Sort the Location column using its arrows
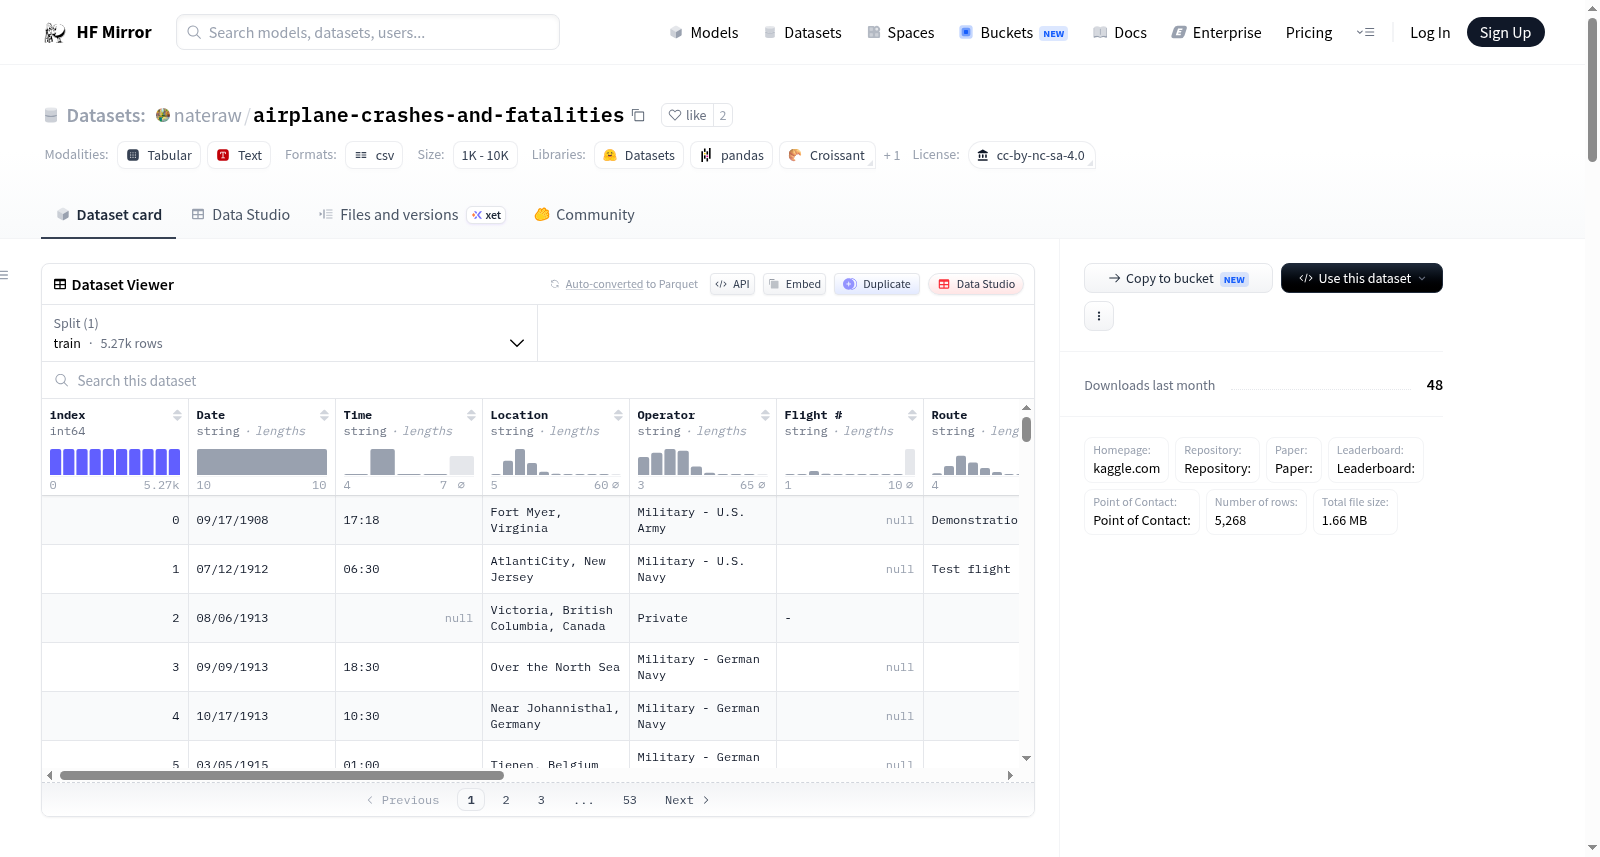This screenshot has width=1600, height=857. pyautogui.click(x=618, y=415)
